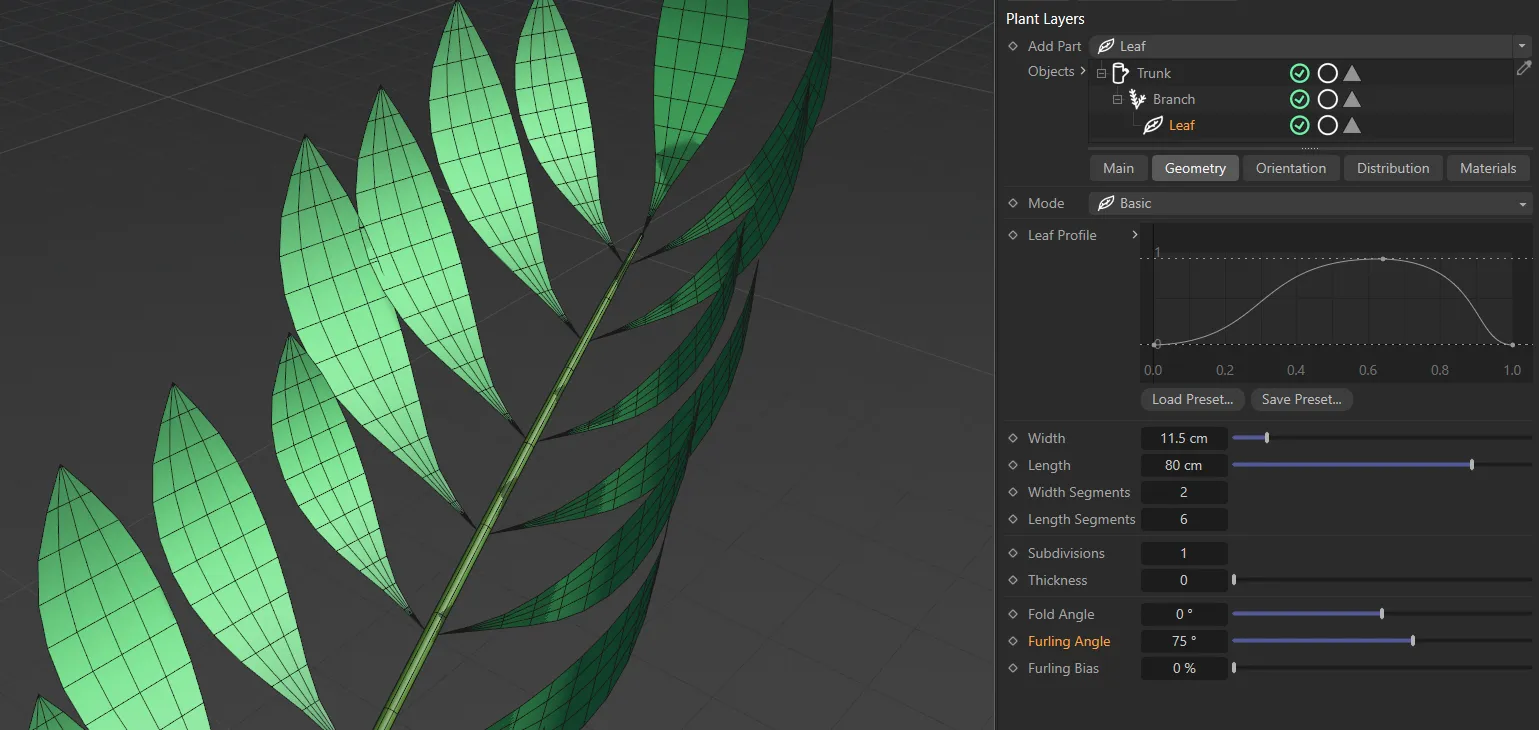Screen dimensions: 1539x730
Task: Click the leaf icon in the Mode field
Action: coord(1106,203)
